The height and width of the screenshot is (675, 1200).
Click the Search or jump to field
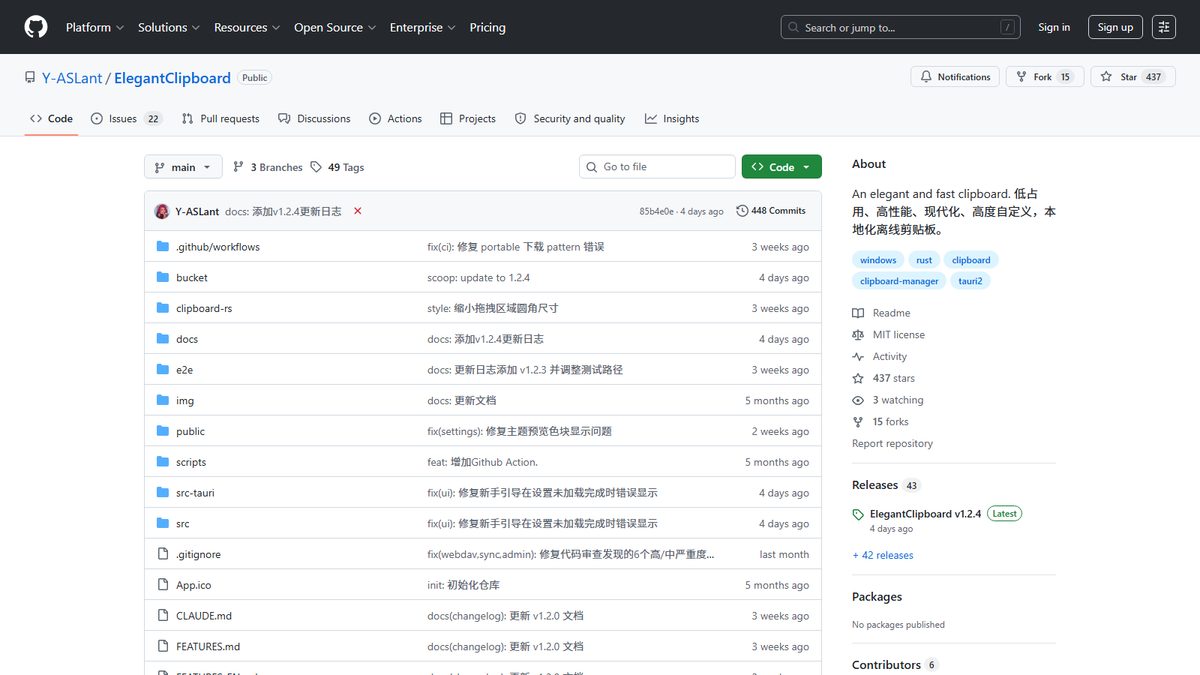pos(900,27)
